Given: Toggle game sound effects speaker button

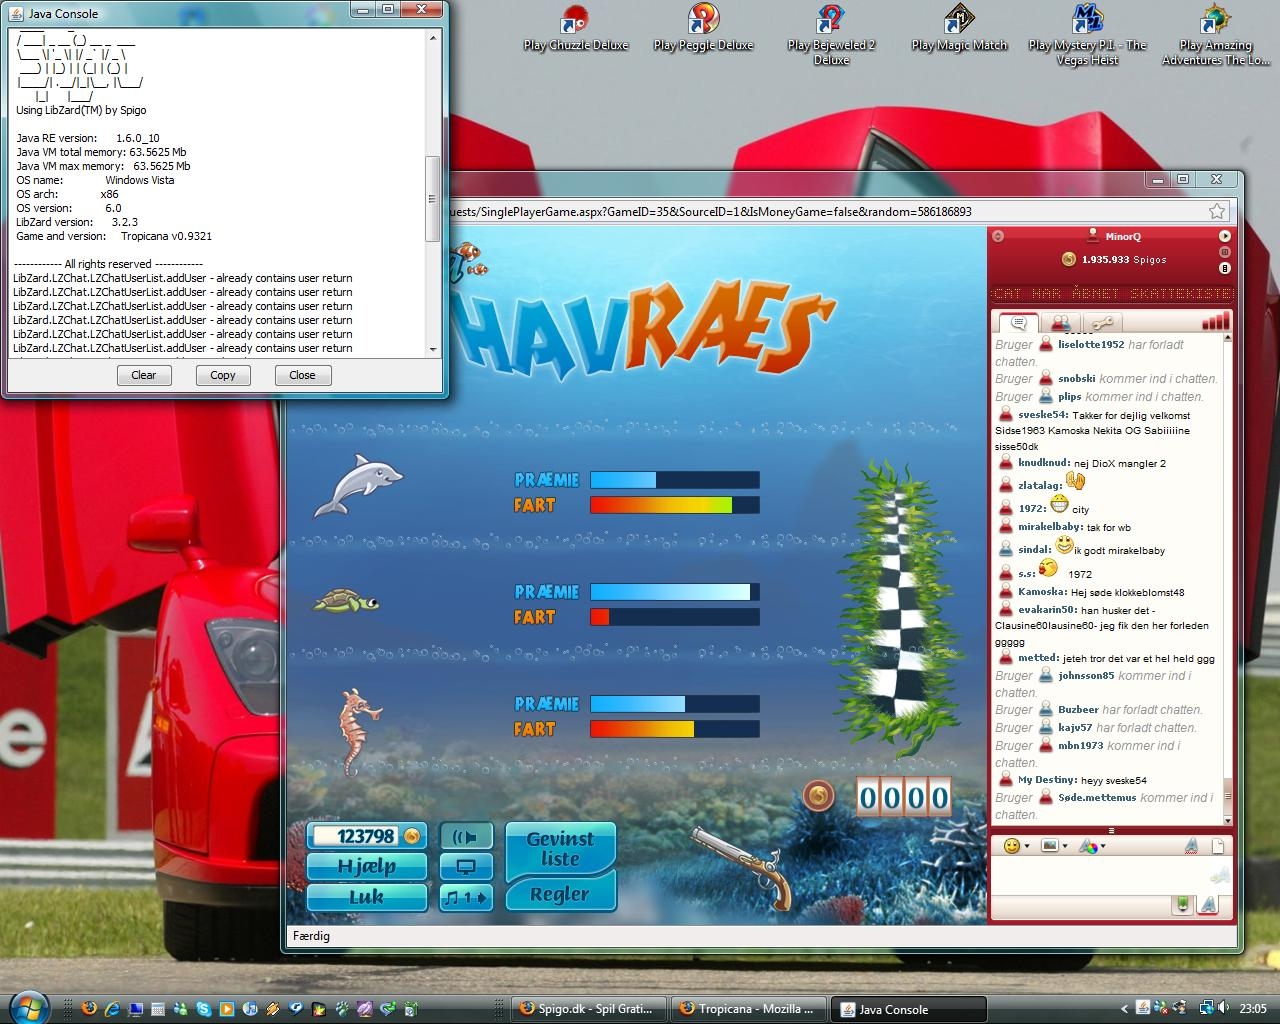Looking at the screenshot, I should [466, 836].
